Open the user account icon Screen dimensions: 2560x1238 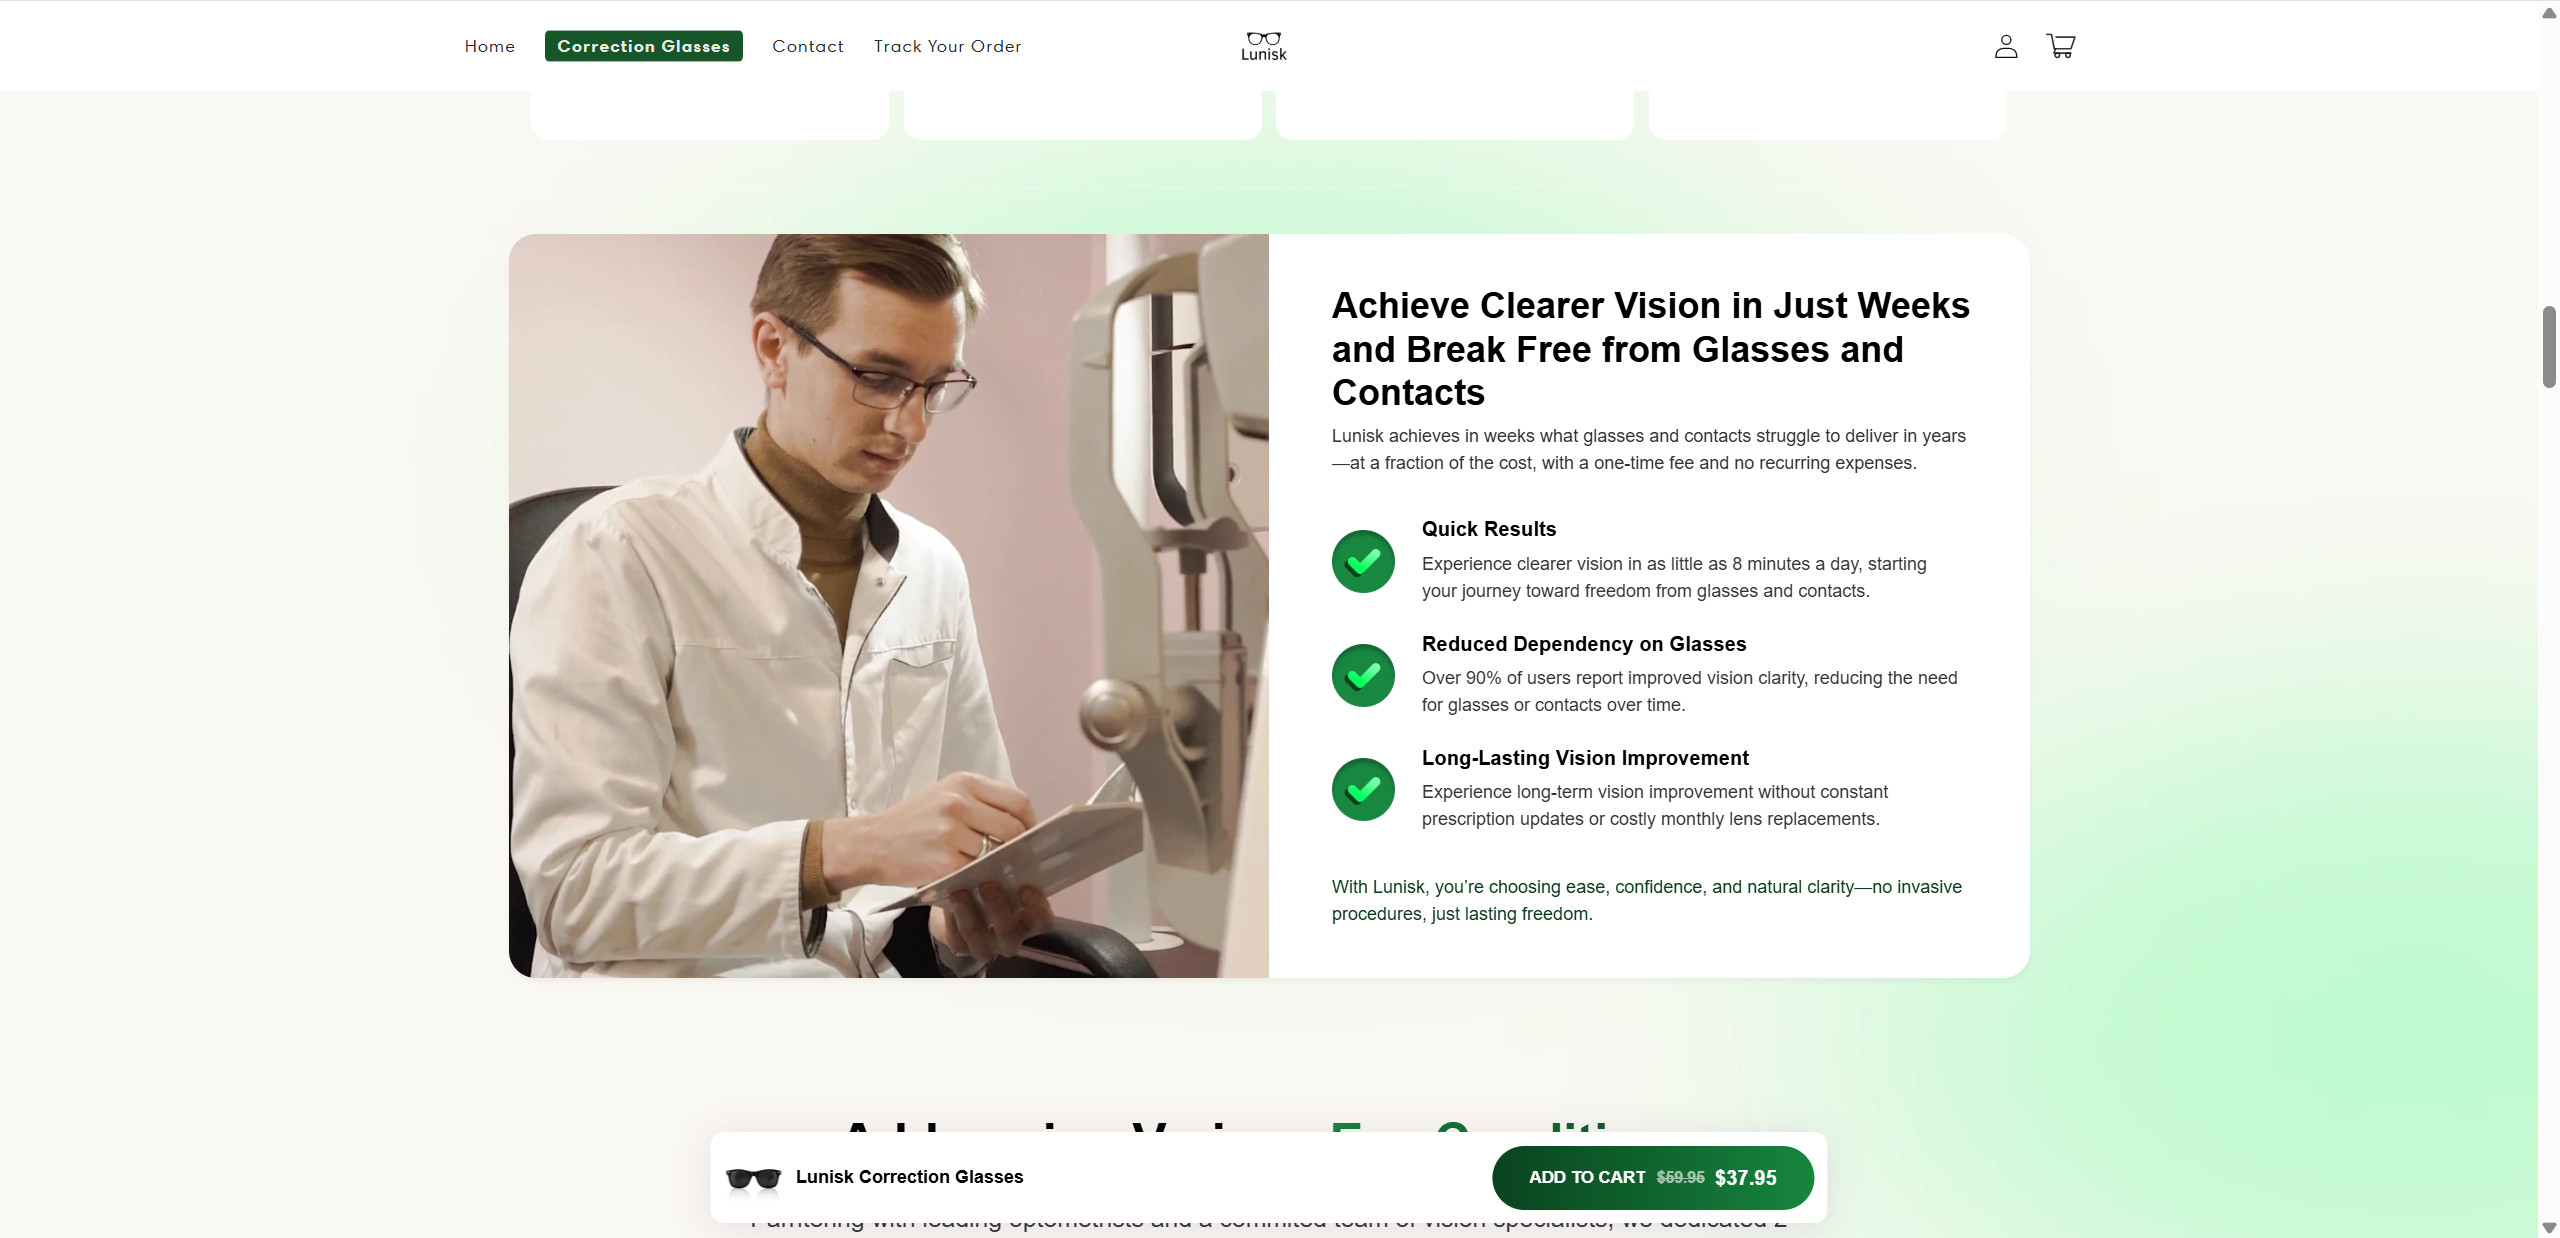[x=2005, y=46]
